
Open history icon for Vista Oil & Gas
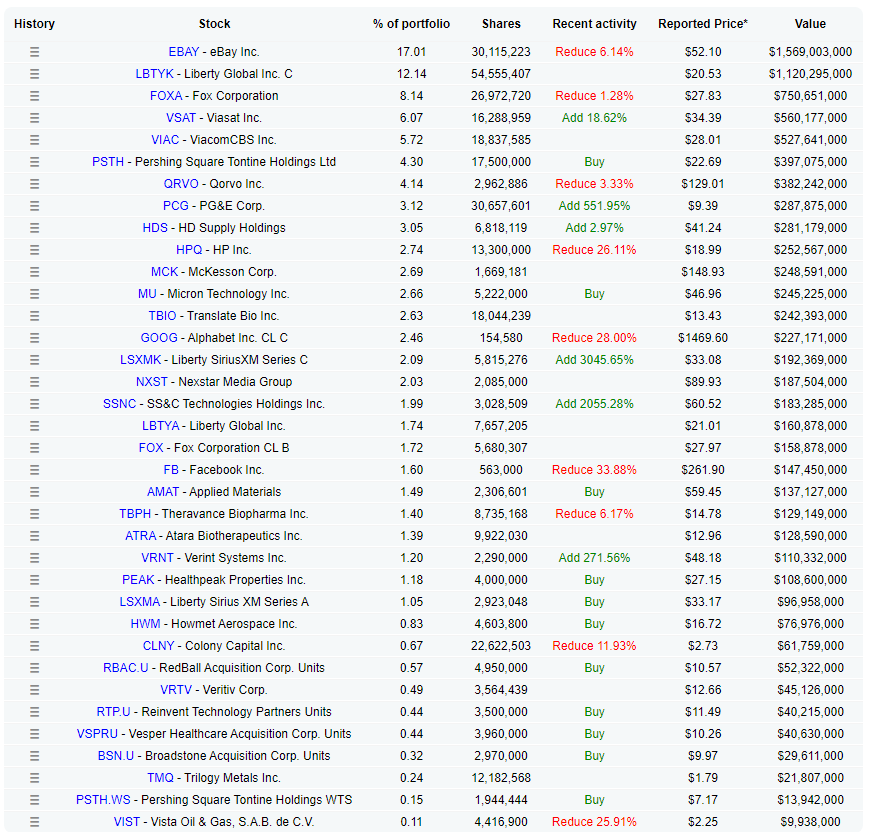click(35, 822)
